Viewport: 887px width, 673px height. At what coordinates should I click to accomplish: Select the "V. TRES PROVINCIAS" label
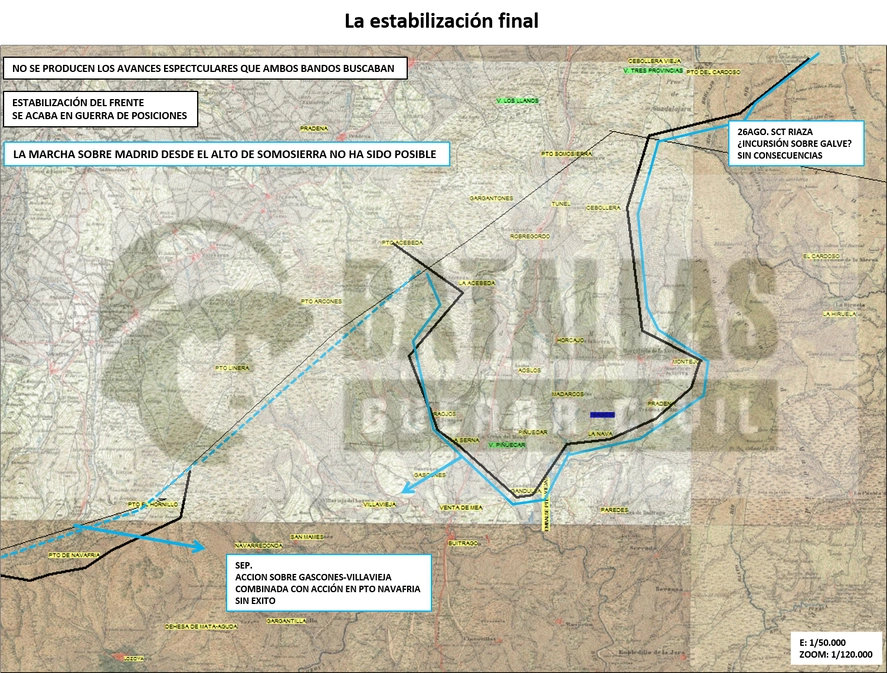[x=653, y=71]
